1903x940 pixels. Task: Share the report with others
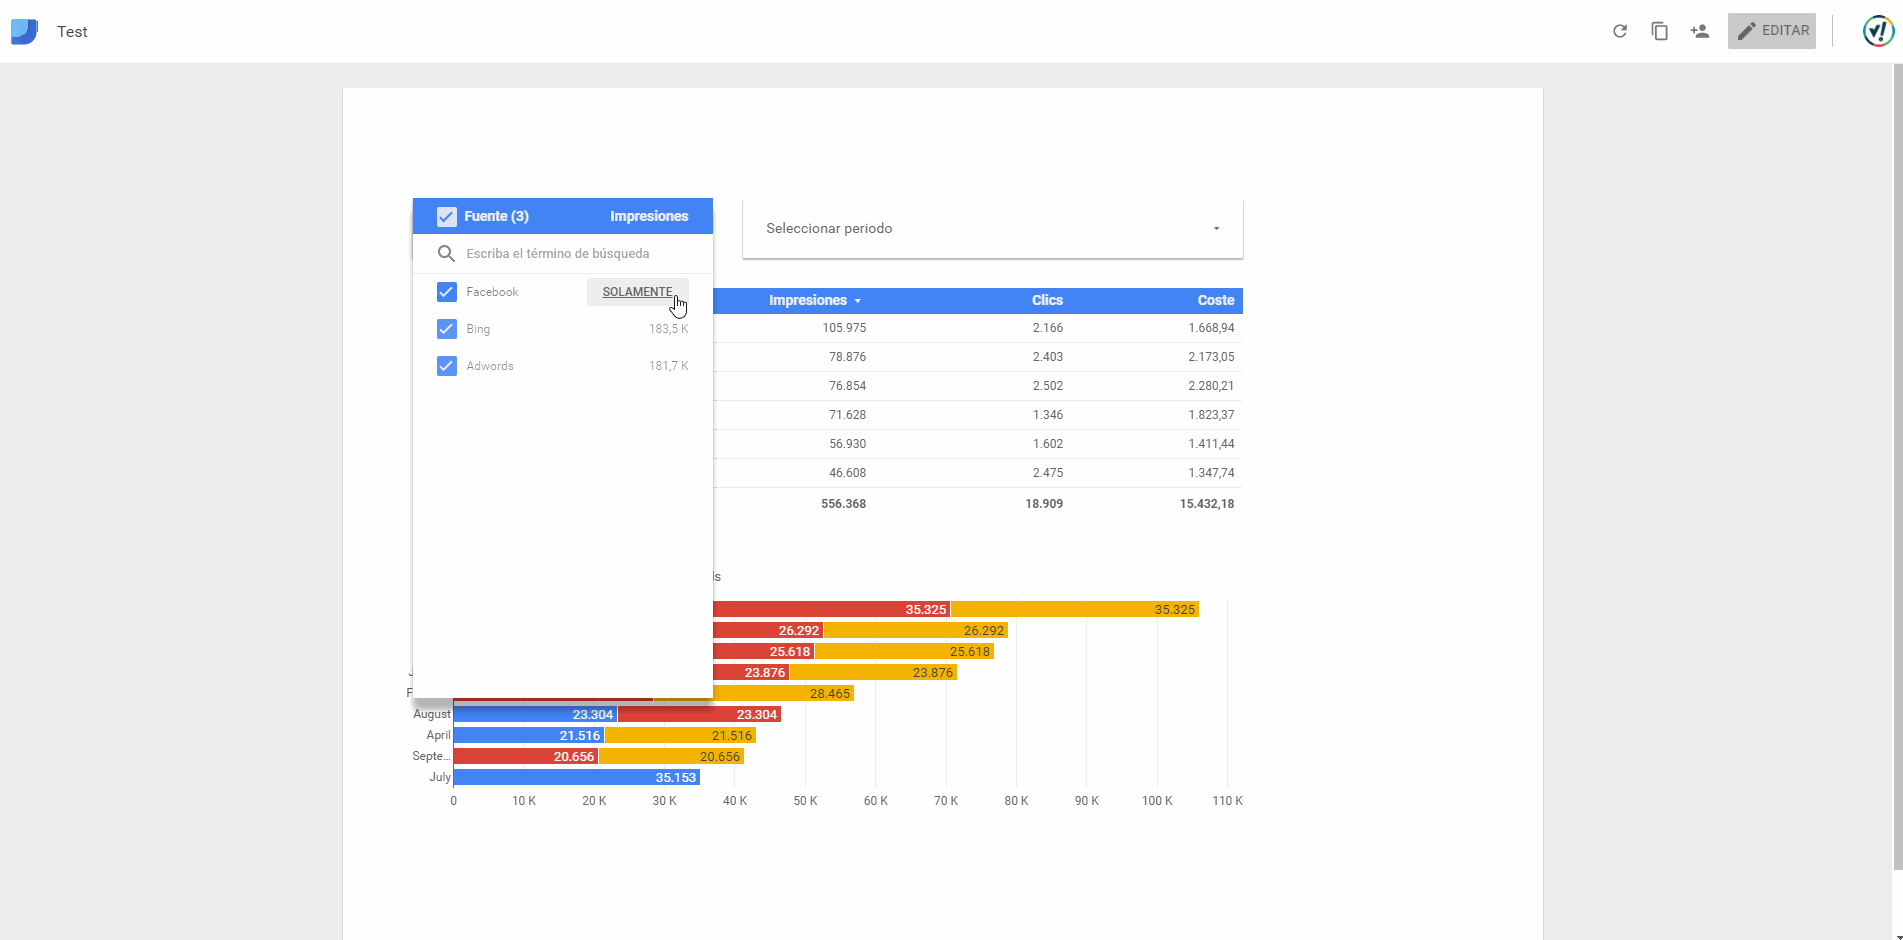pyautogui.click(x=1700, y=31)
